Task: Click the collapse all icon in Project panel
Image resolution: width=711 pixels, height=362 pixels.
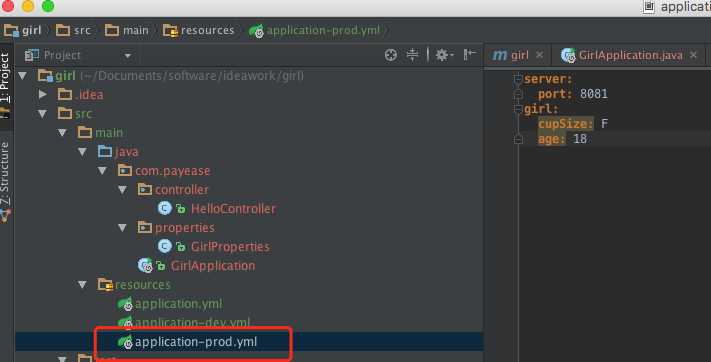Action: [412, 55]
